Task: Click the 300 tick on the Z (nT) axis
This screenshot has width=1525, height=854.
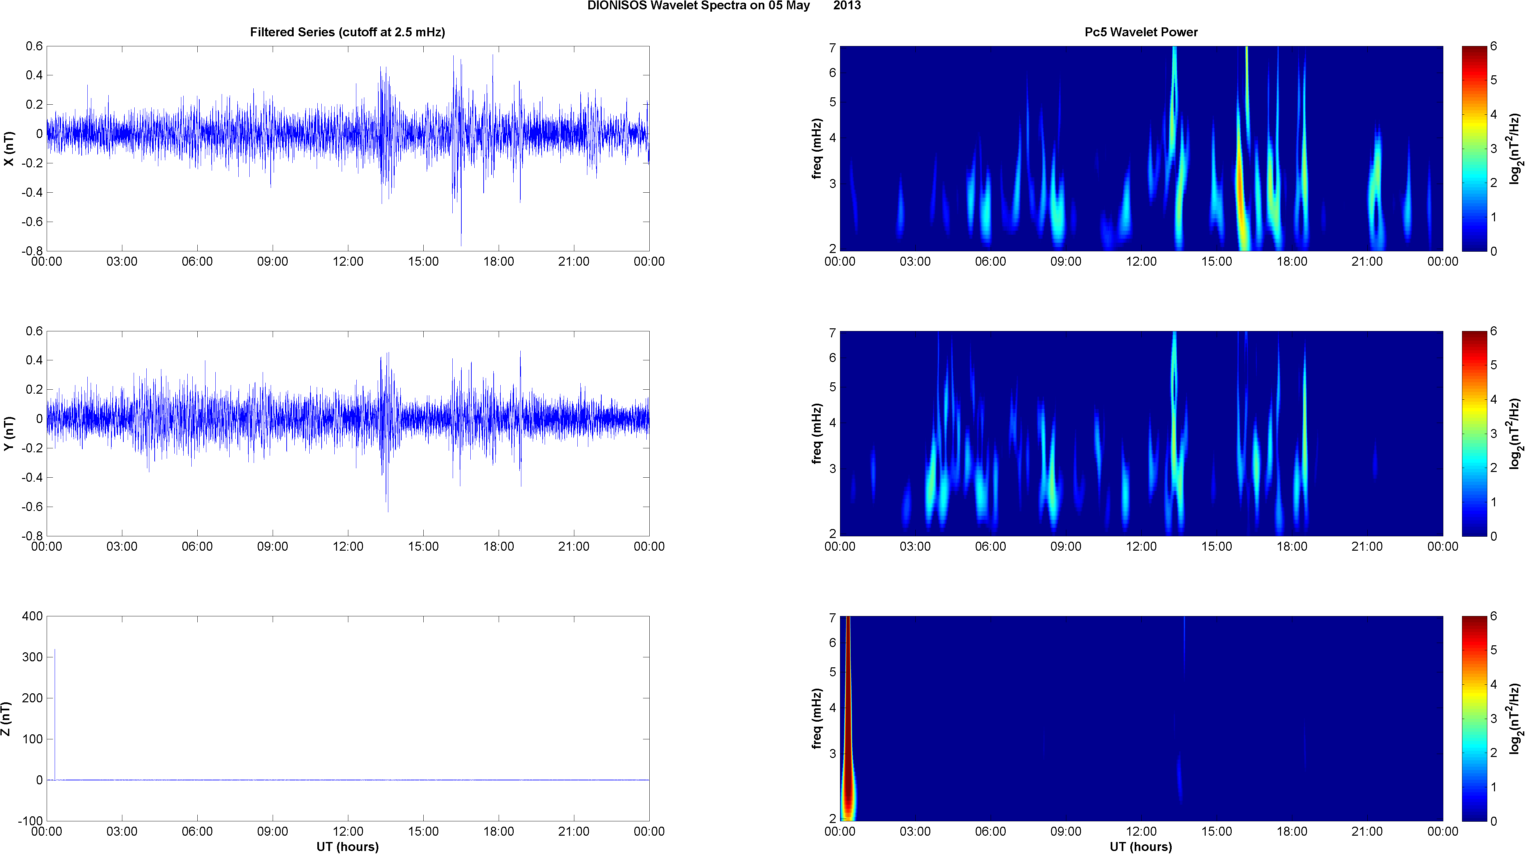Action: 32,658
